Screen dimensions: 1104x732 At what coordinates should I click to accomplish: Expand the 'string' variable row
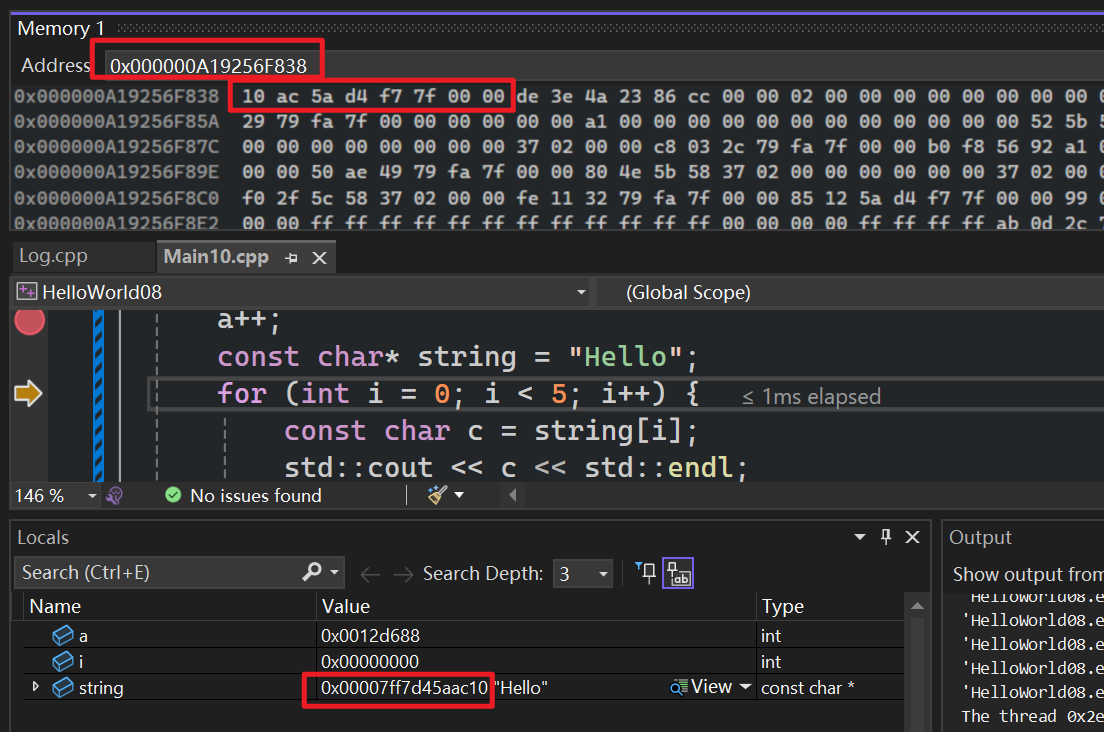click(37, 687)
